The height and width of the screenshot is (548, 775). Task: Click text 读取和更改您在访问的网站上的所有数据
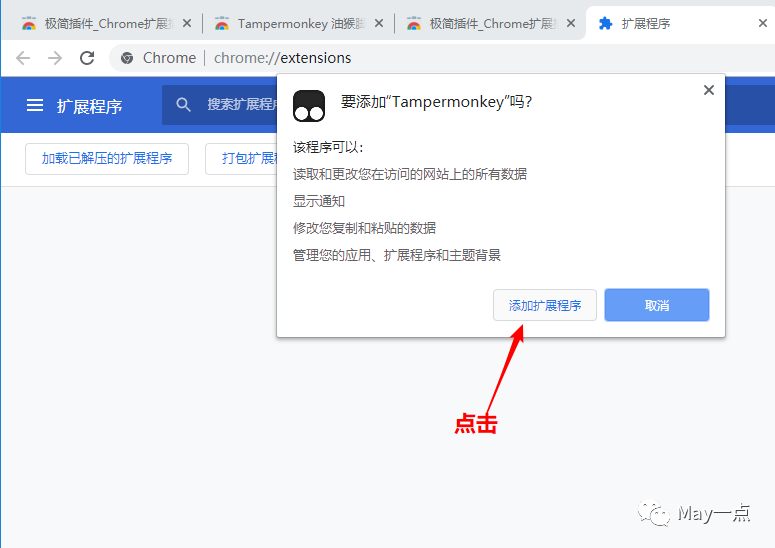tap(410, 174)
